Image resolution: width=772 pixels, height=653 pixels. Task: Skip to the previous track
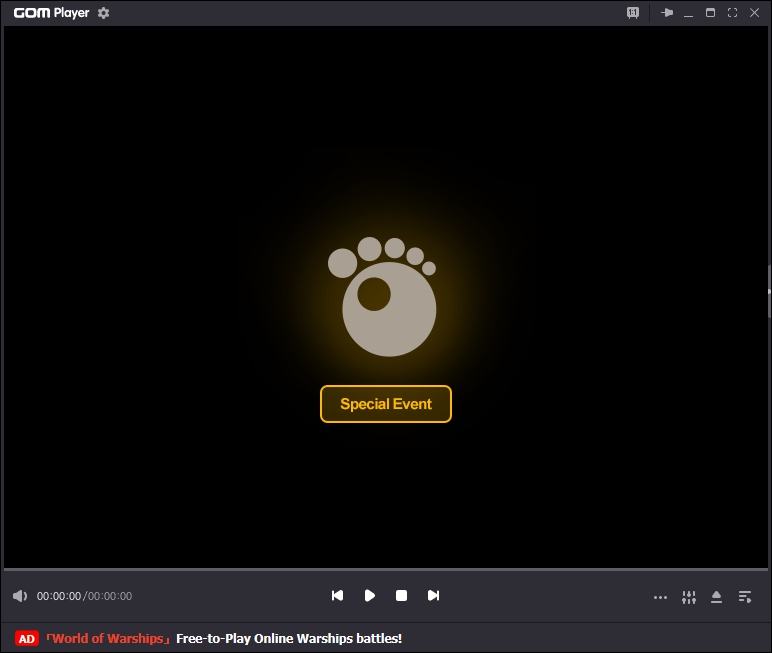coord(337,596)
